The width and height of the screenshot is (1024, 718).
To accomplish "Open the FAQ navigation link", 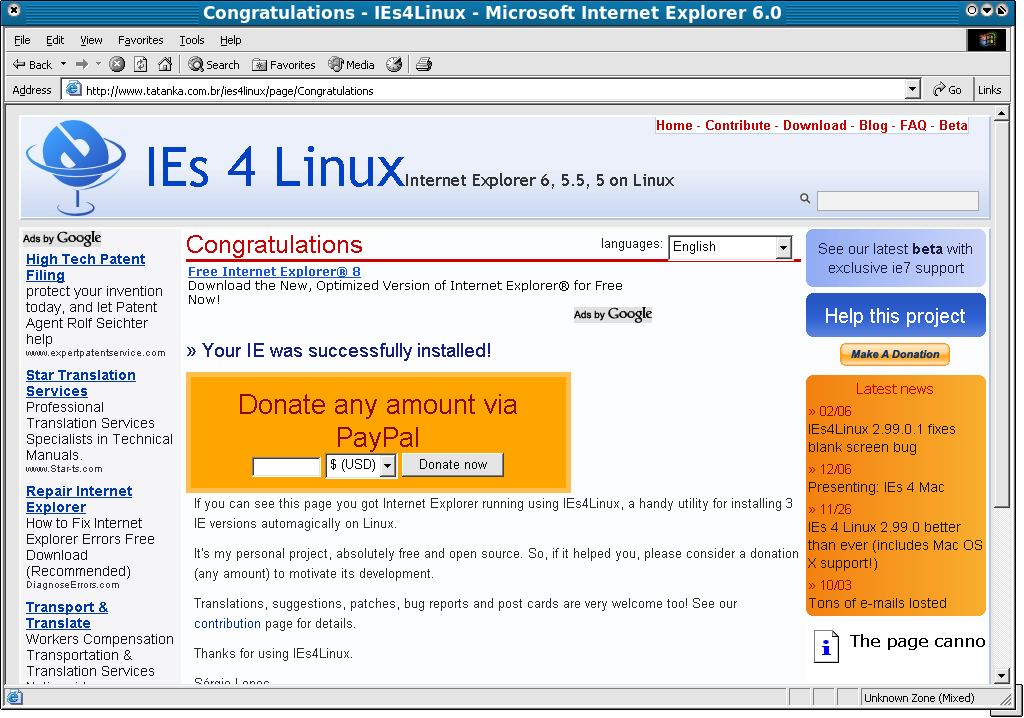I will (913, 125).
